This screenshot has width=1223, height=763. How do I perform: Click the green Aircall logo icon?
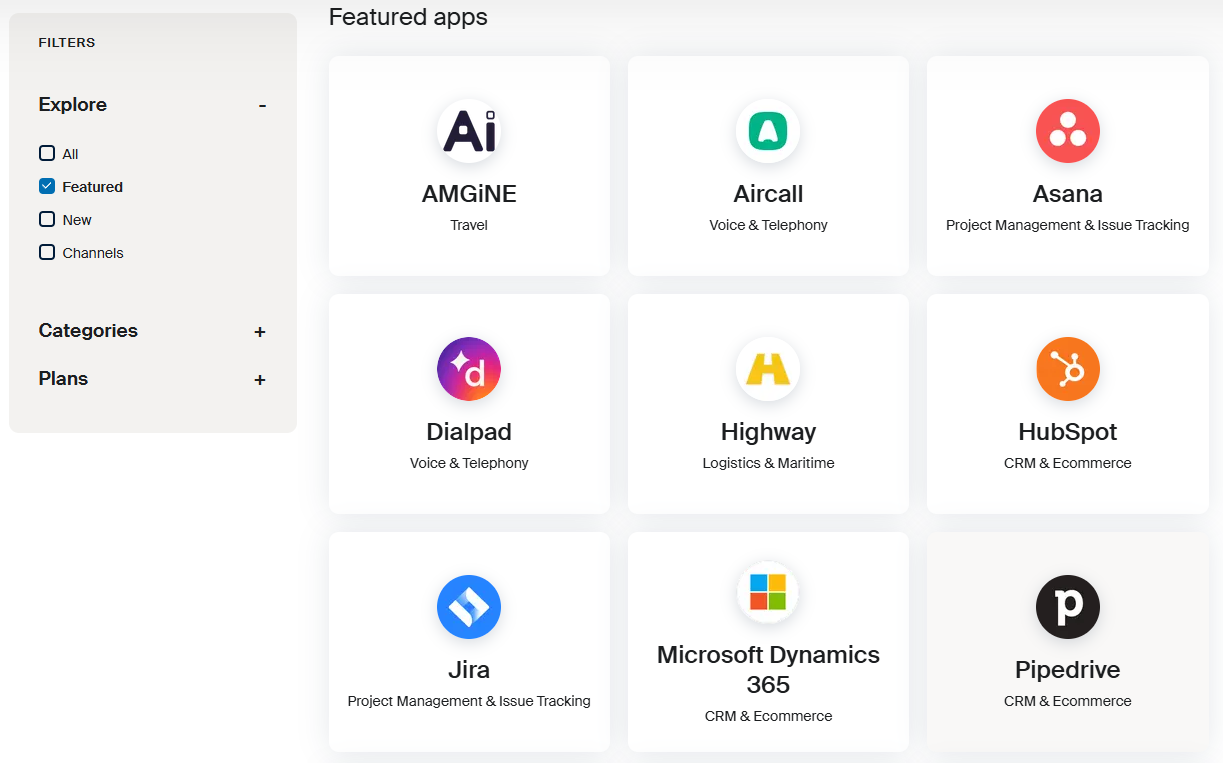click(x=768, y=131)
